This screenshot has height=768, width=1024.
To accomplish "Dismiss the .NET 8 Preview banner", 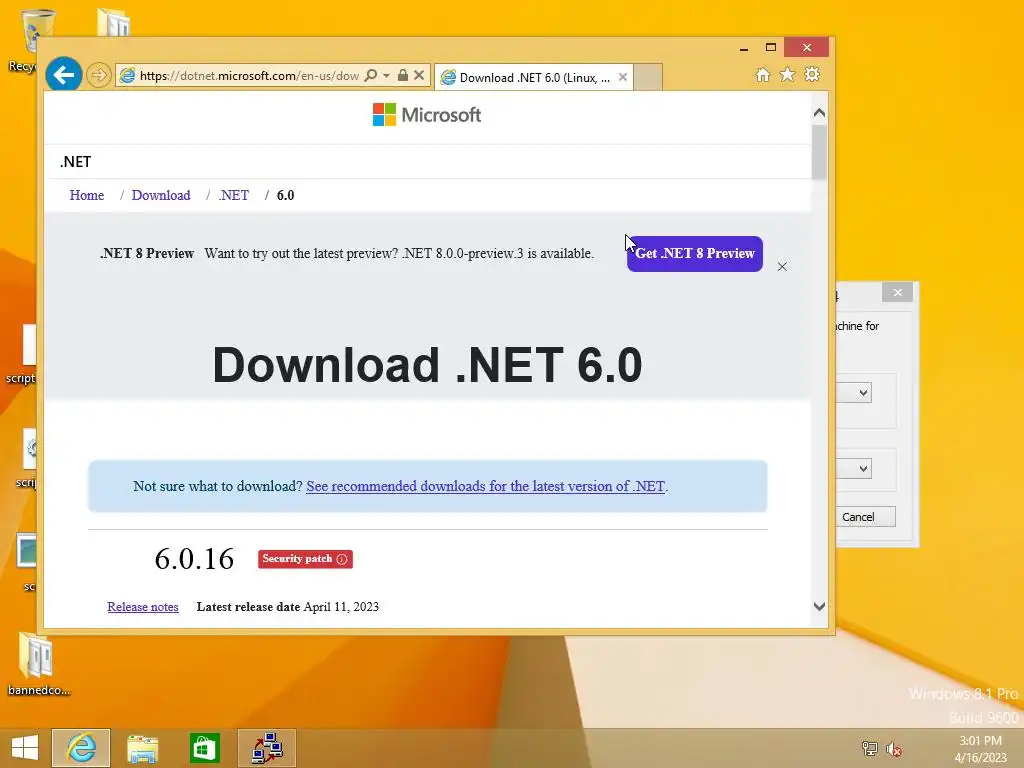I will click(782, 266).
